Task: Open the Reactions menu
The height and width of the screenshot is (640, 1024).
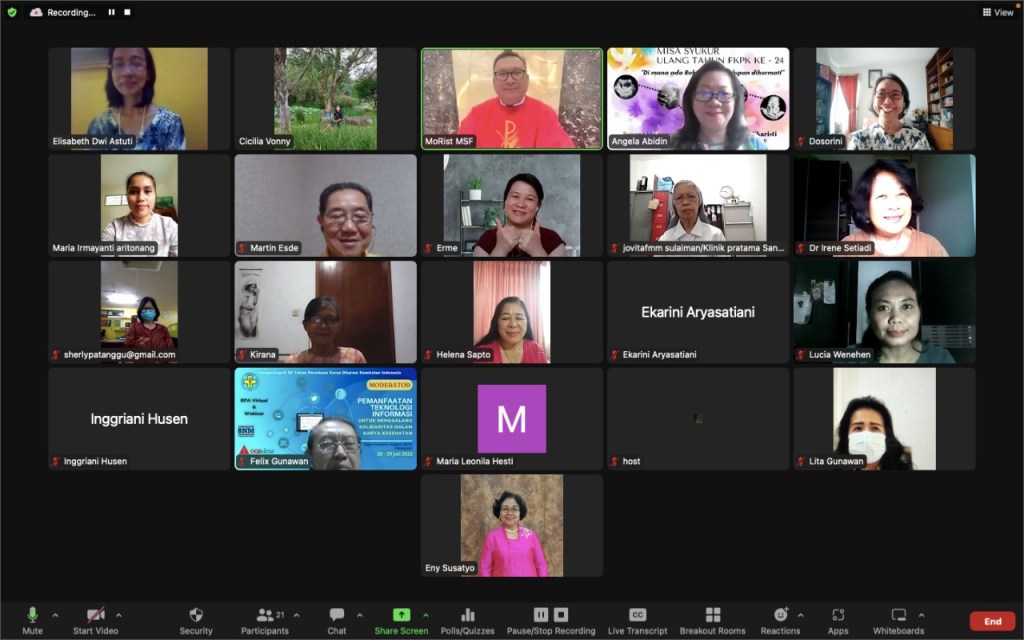Action: pos(780,615)
